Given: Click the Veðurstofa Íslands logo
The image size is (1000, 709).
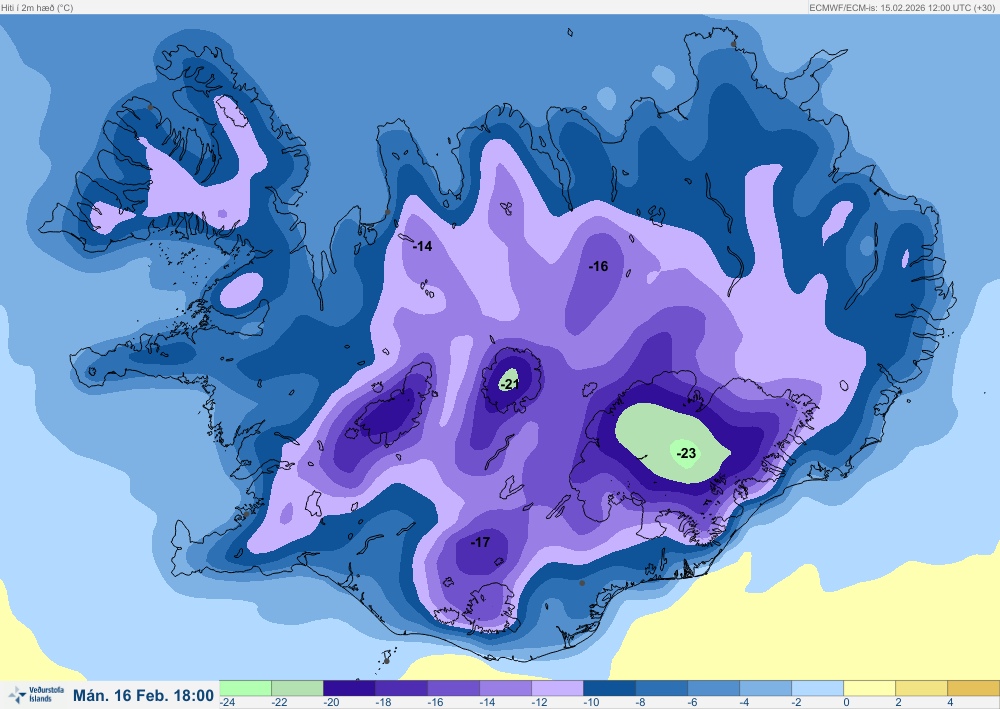Looking at the screenshot, I should [37, 695].
